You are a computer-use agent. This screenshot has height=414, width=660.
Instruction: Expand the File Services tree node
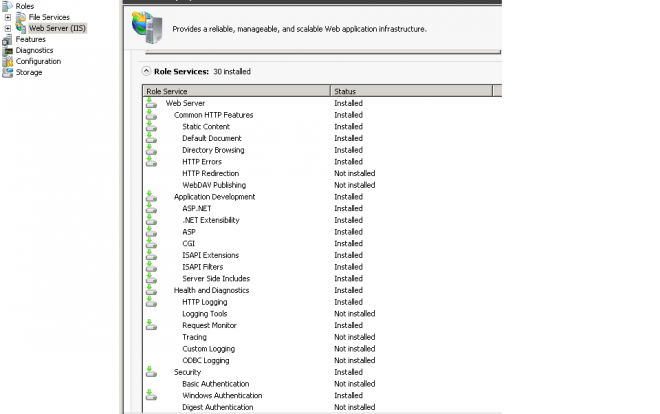[x=8, y=17]
